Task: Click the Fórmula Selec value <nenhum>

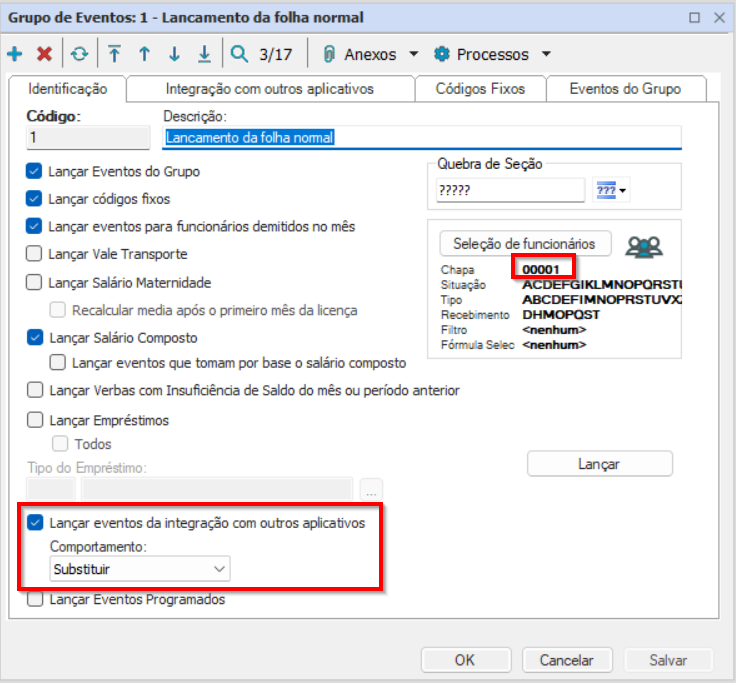Action: coord(554,345)
